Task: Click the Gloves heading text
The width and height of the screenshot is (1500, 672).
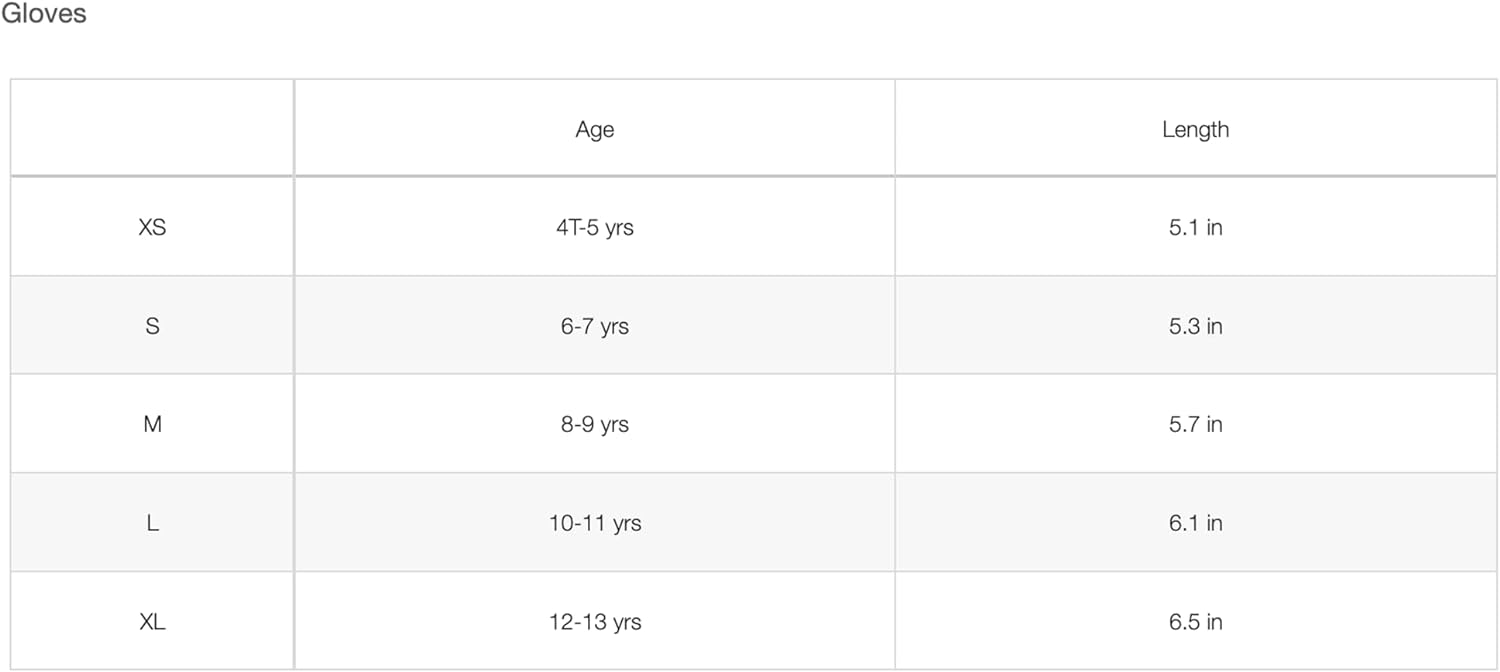Action: (43, 14)
